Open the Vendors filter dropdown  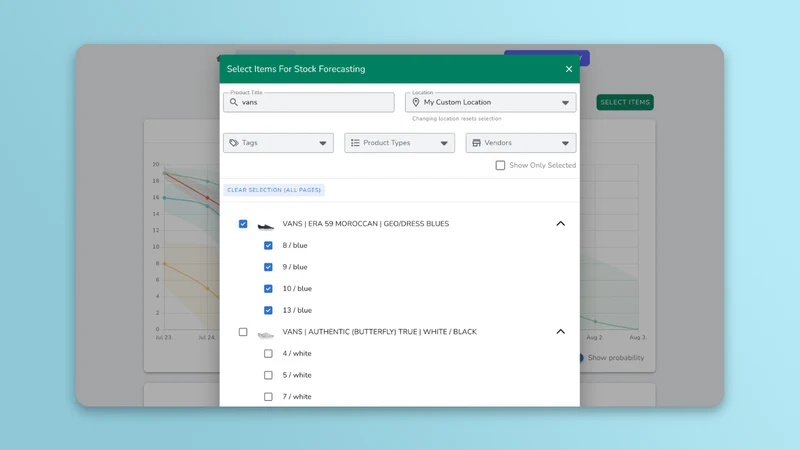pos(521,143)
